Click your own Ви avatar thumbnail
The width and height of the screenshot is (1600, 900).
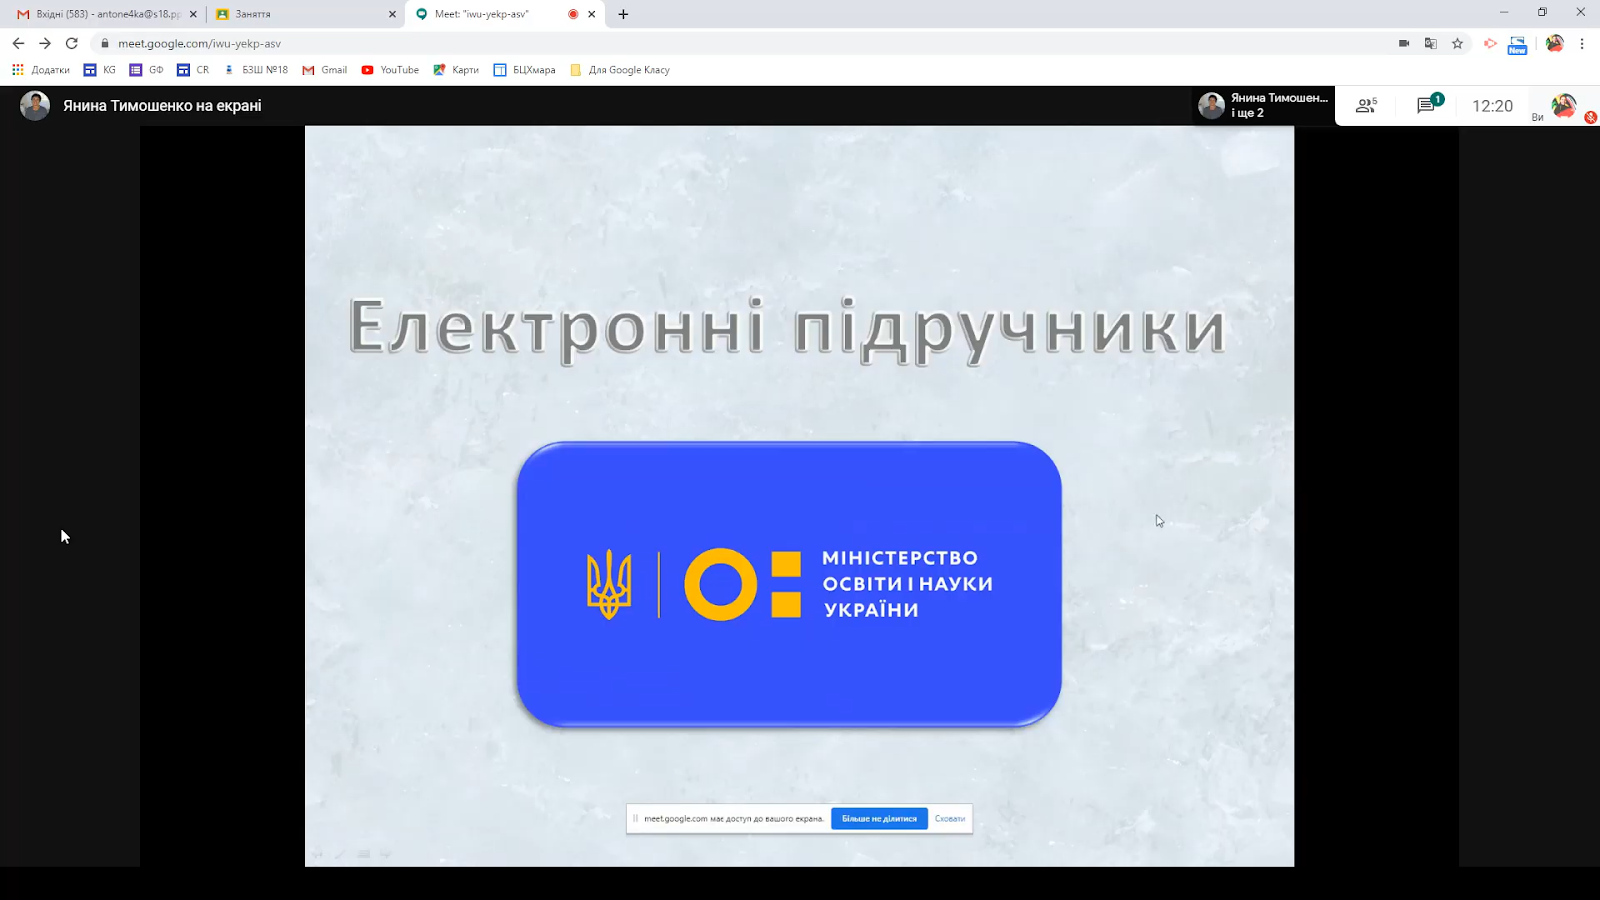[x=1563, y=105]
